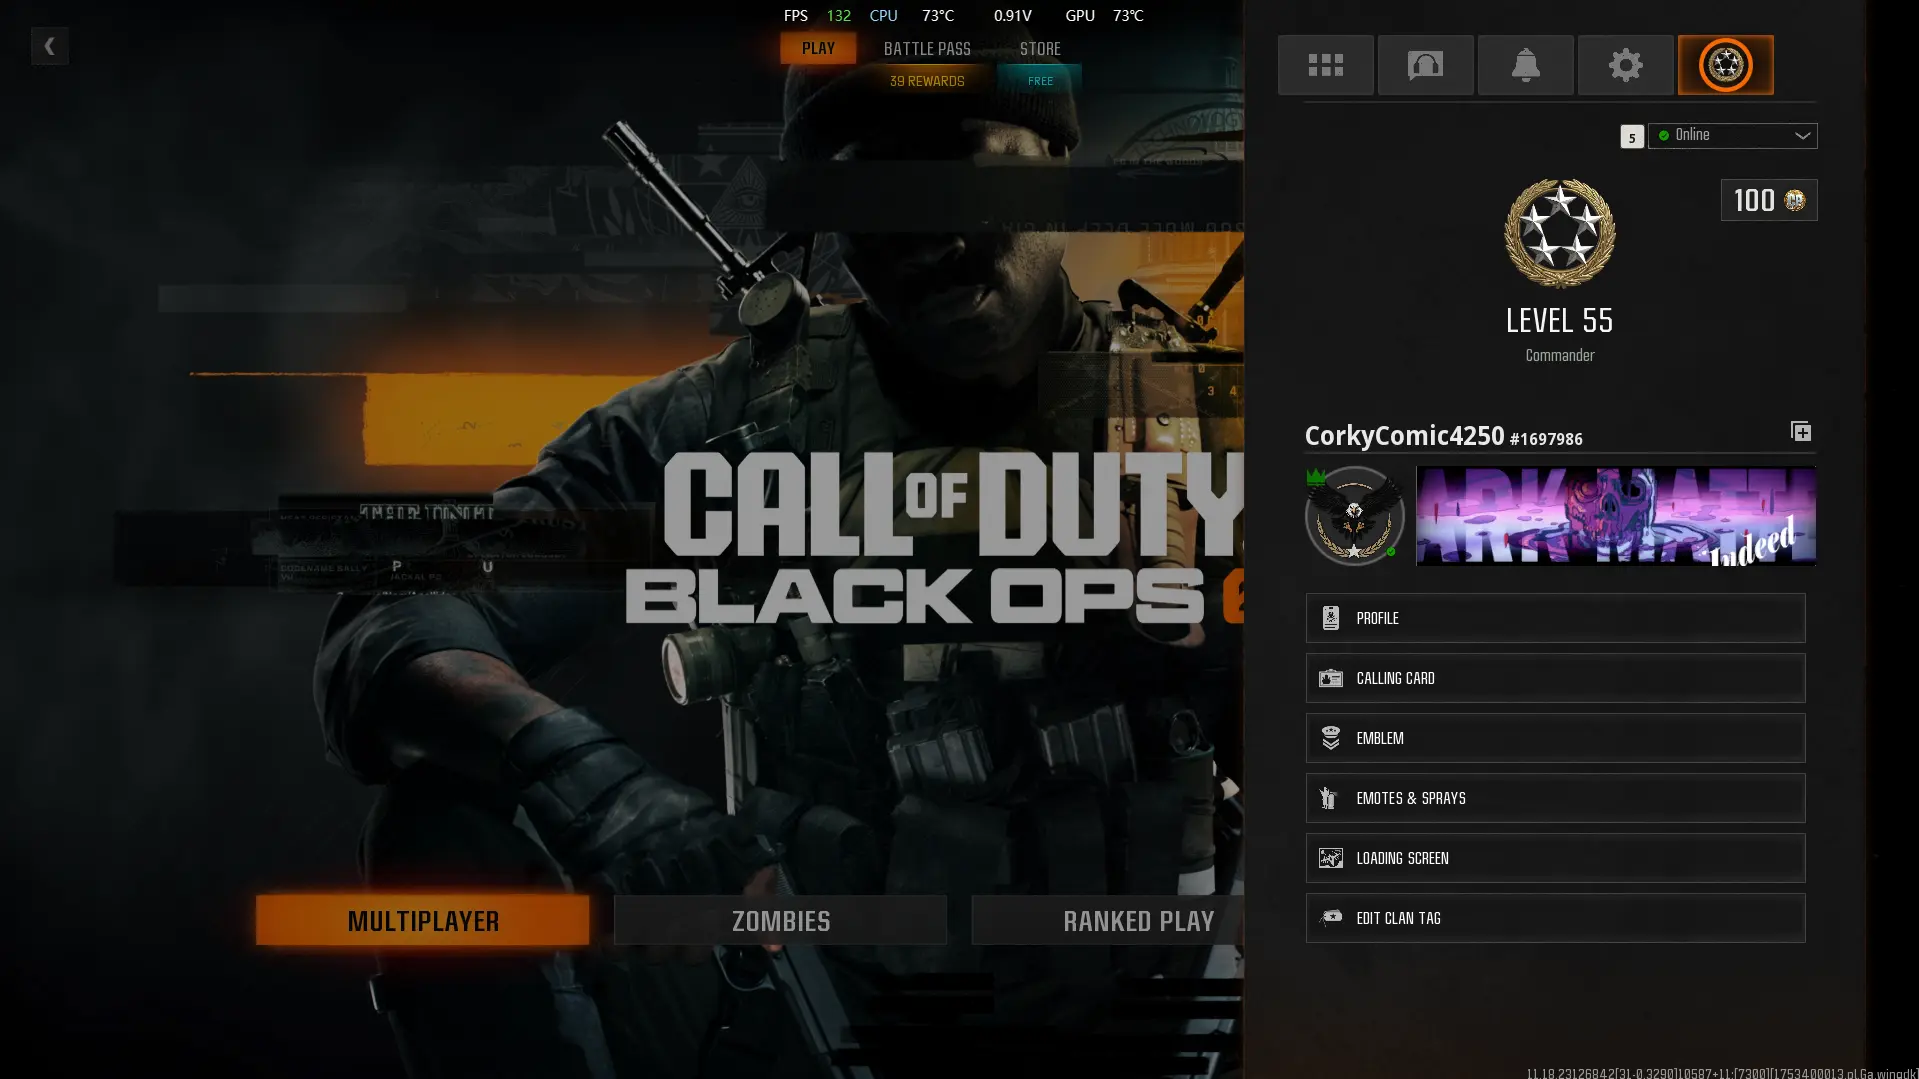Switch to the Battle Pass tab
The image size is (1919, 1079).
(x=927, y=48)
